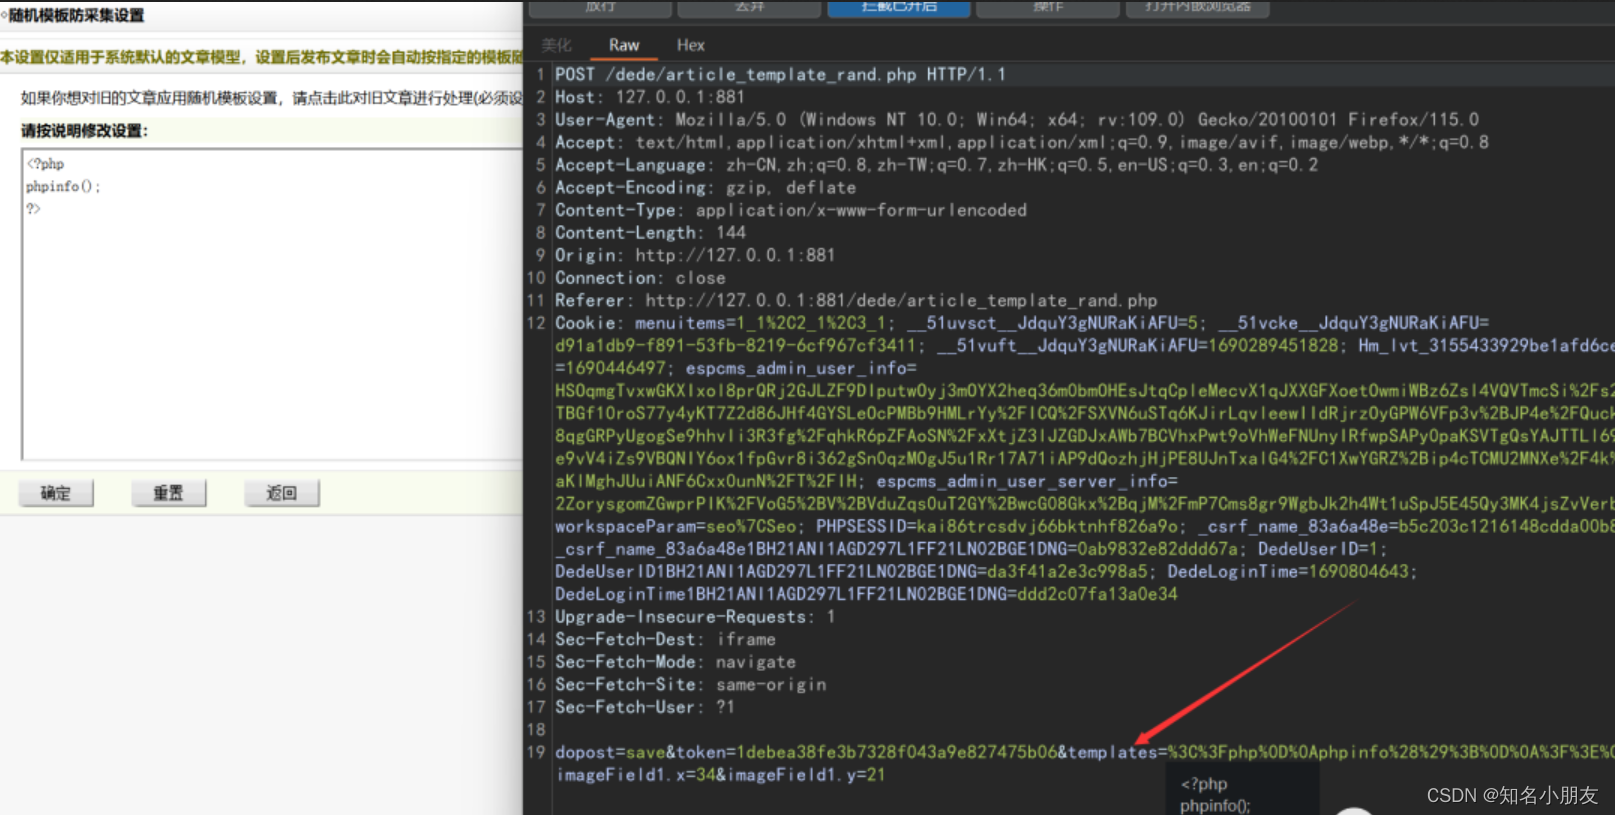Switch to the 美化 pretty tab
This screenshot has width=1615, height=815.
557,45
